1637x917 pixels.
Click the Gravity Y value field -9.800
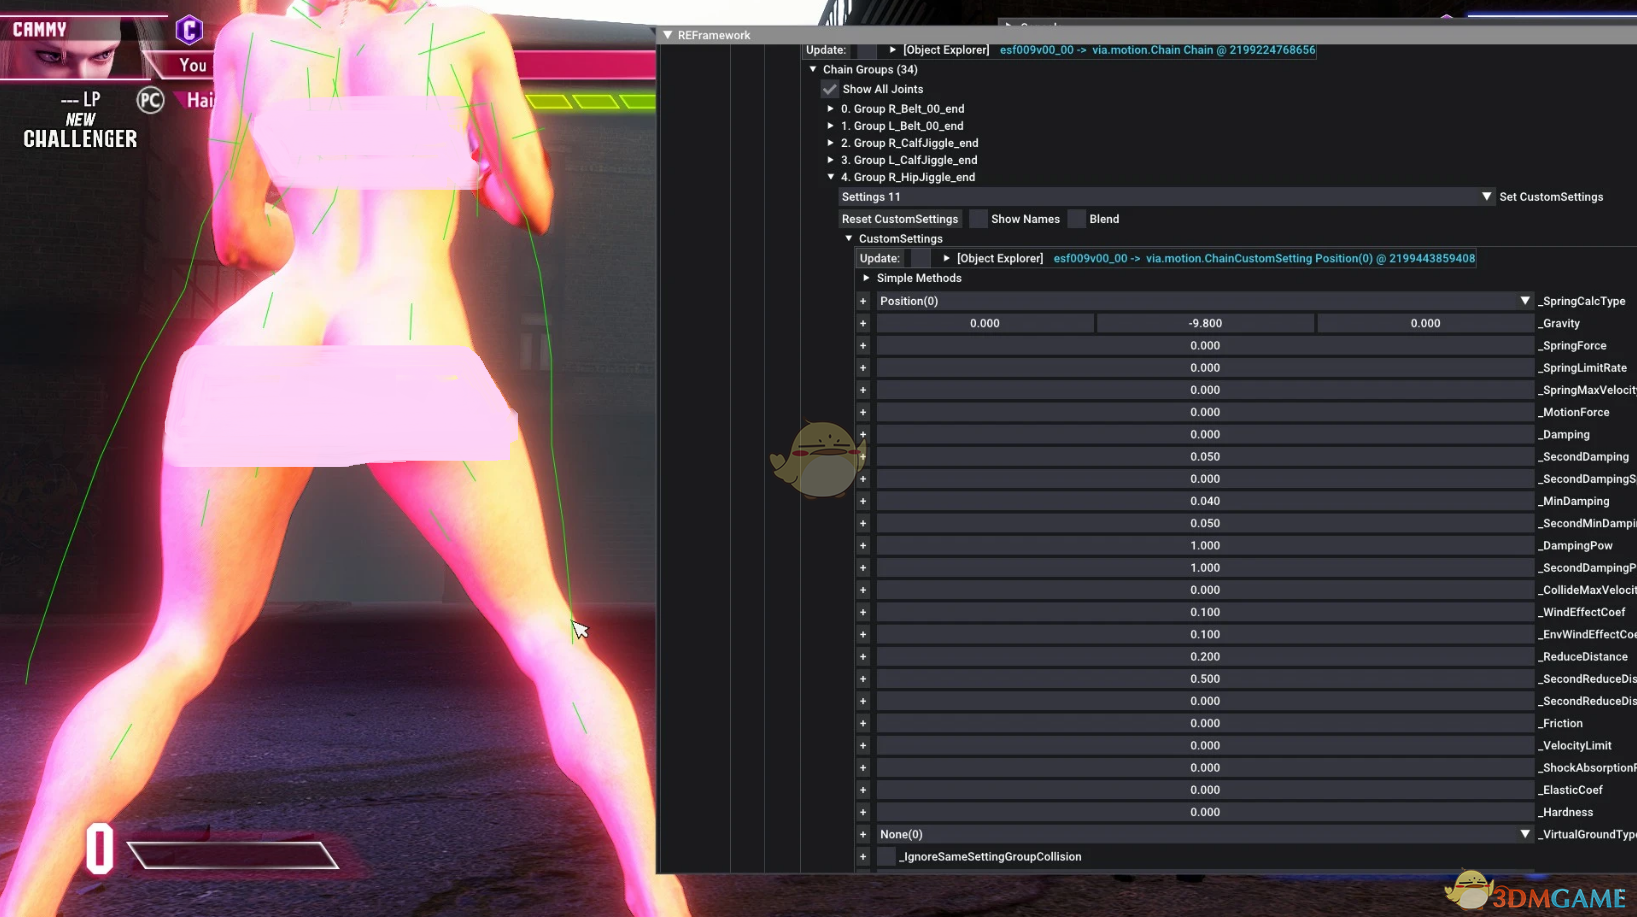1205,324
